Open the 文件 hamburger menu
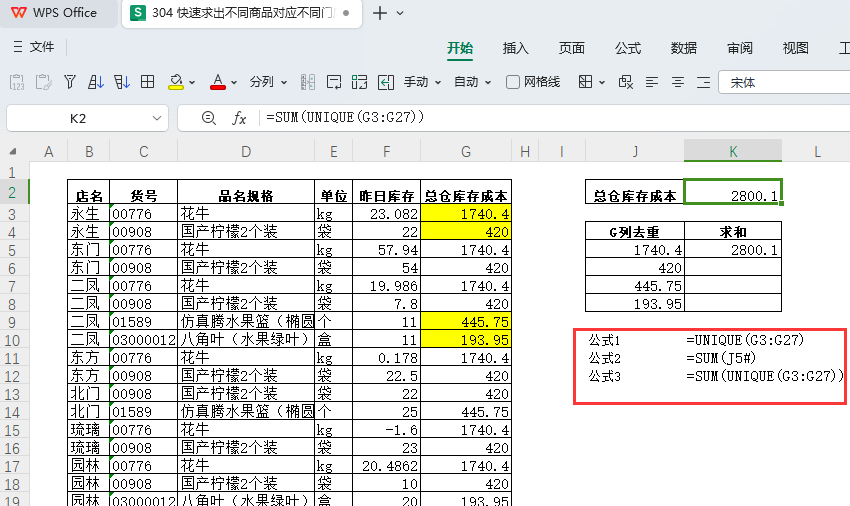 click(x=33, y=47)
